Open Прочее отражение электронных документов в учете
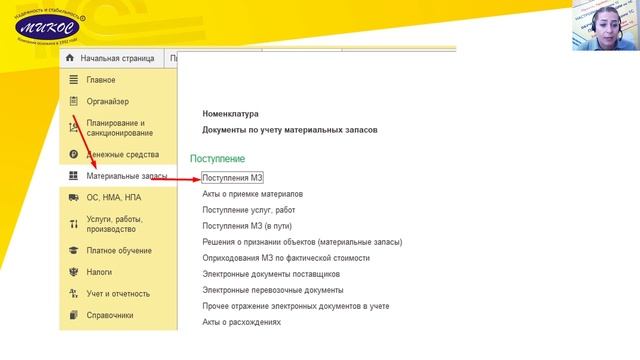The image size is (640, 360). [296, 306]
